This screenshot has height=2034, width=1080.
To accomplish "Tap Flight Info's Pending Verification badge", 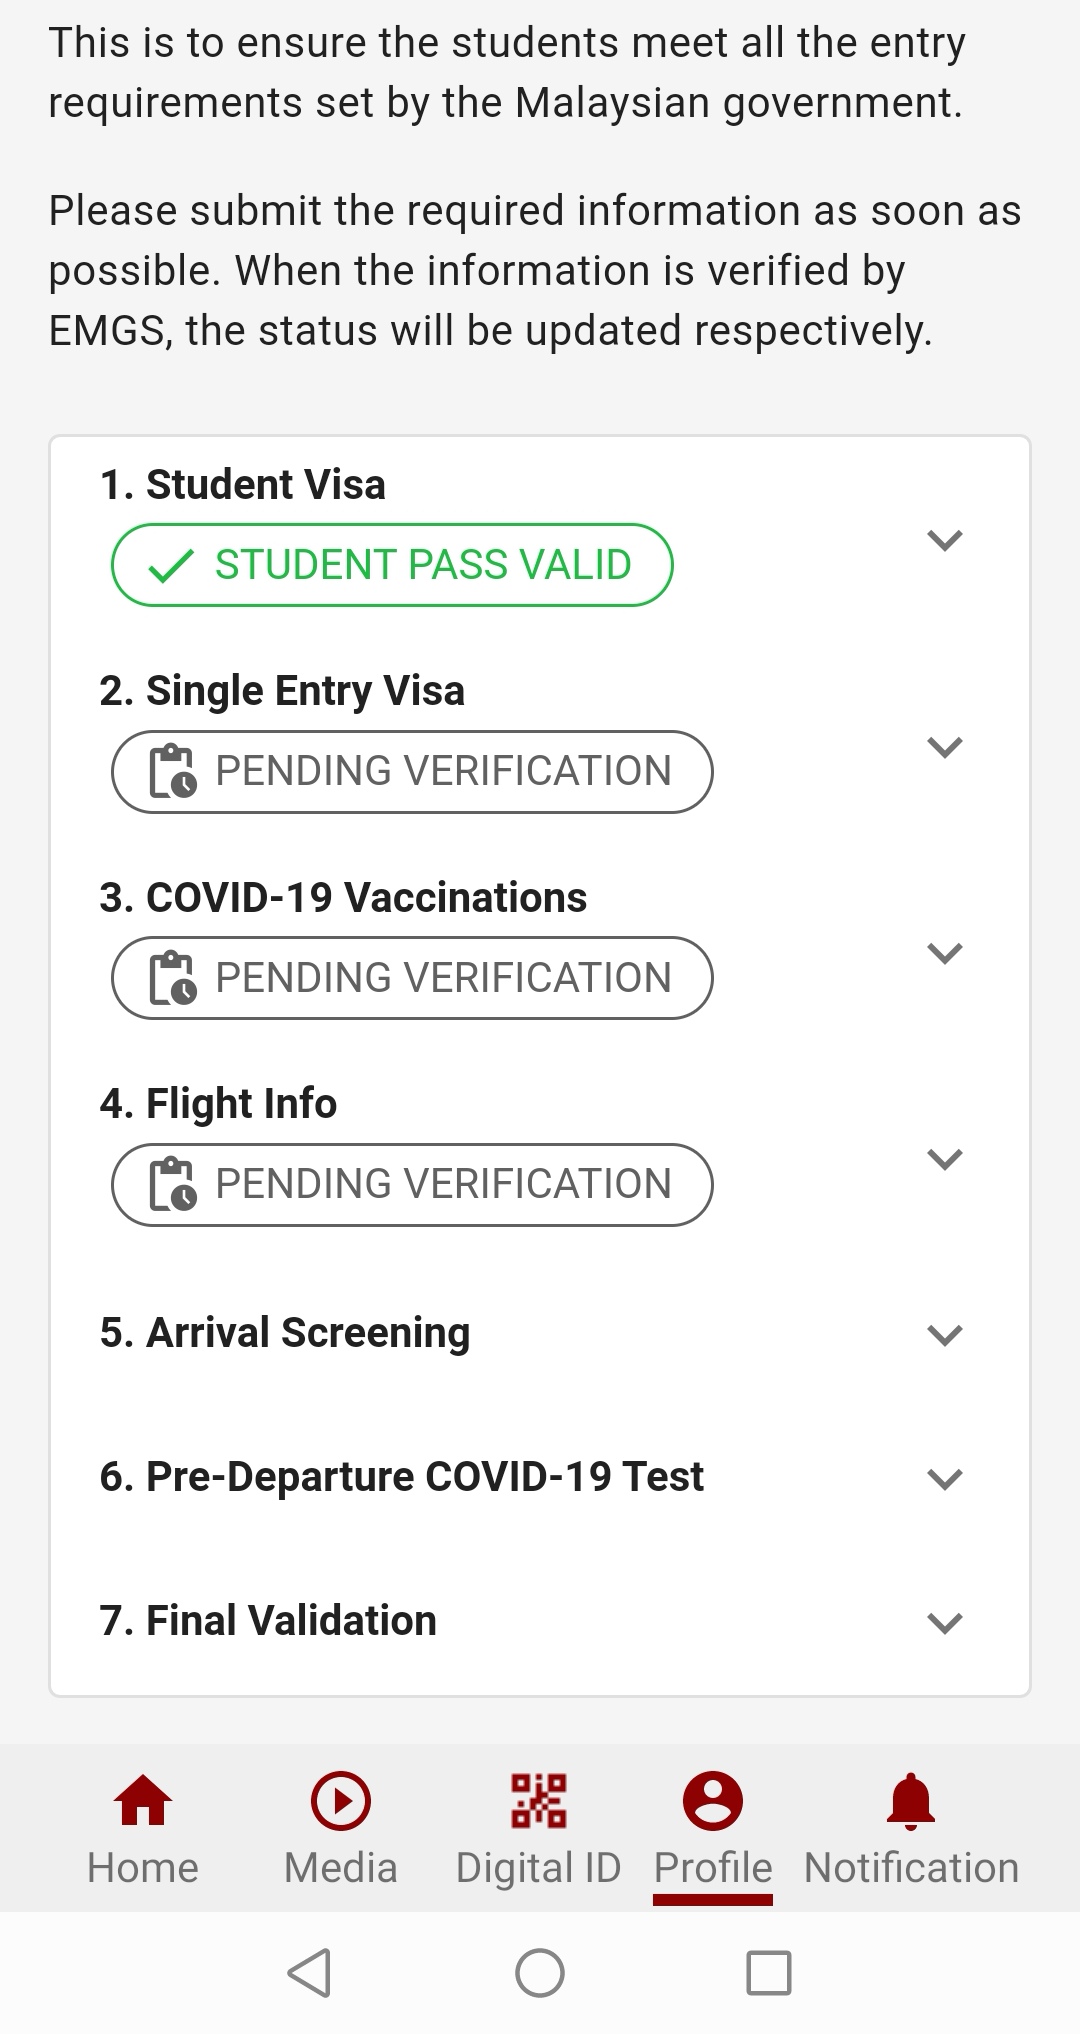I will pos(412,1185).
